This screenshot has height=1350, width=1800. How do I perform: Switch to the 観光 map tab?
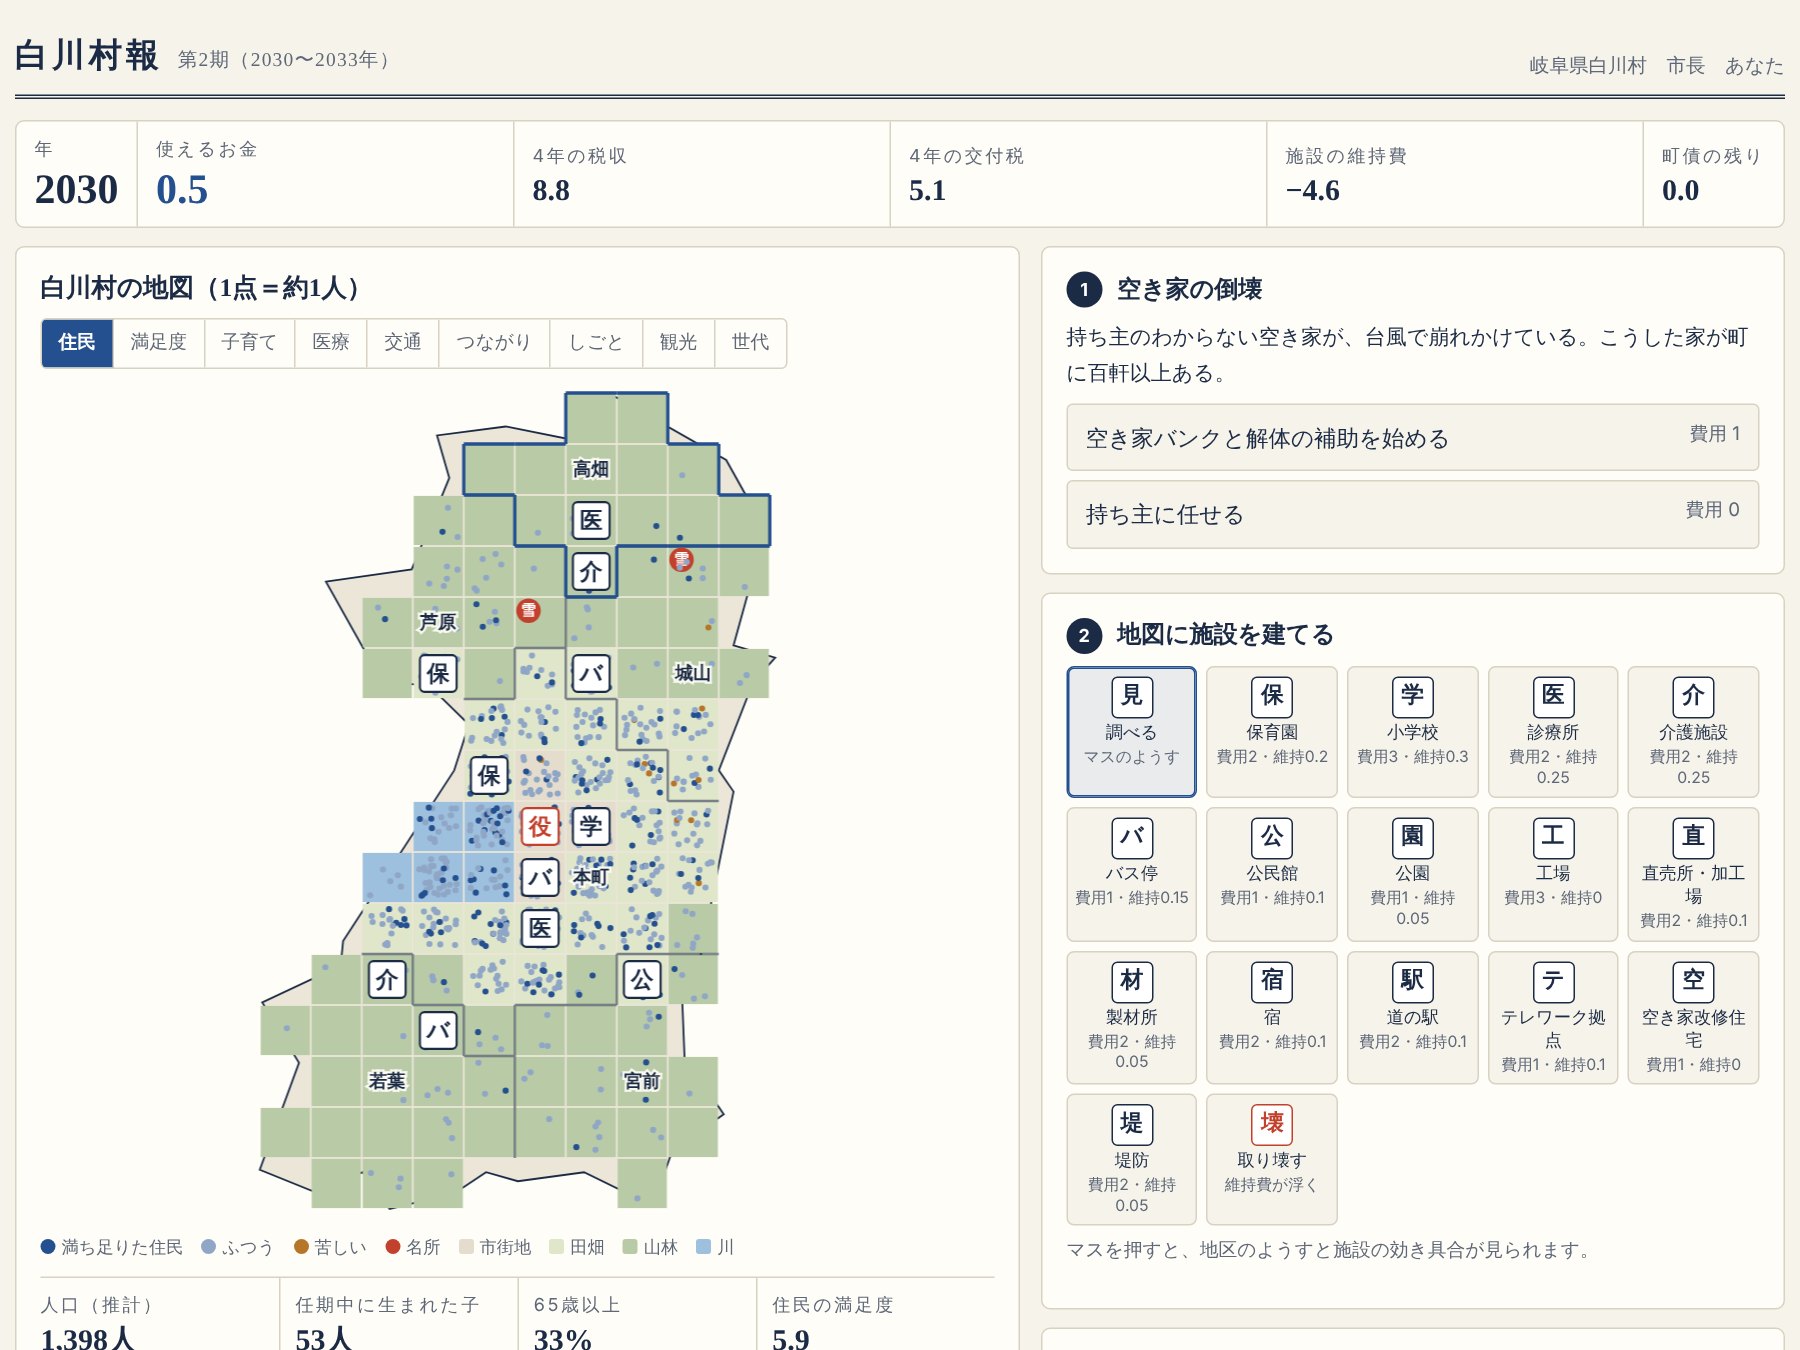coord(678,343)
